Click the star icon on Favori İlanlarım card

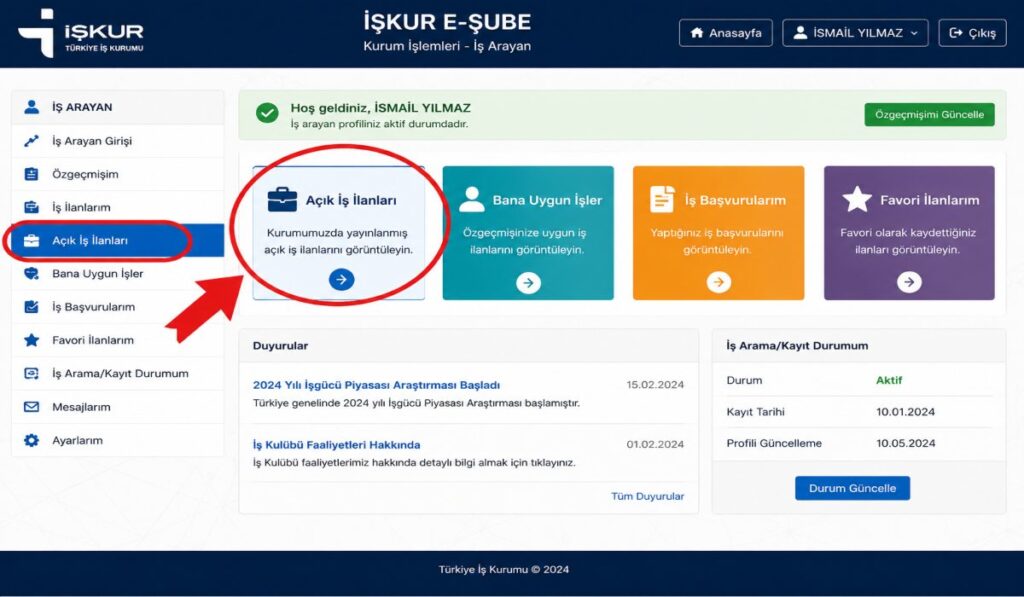click(857, 199)
